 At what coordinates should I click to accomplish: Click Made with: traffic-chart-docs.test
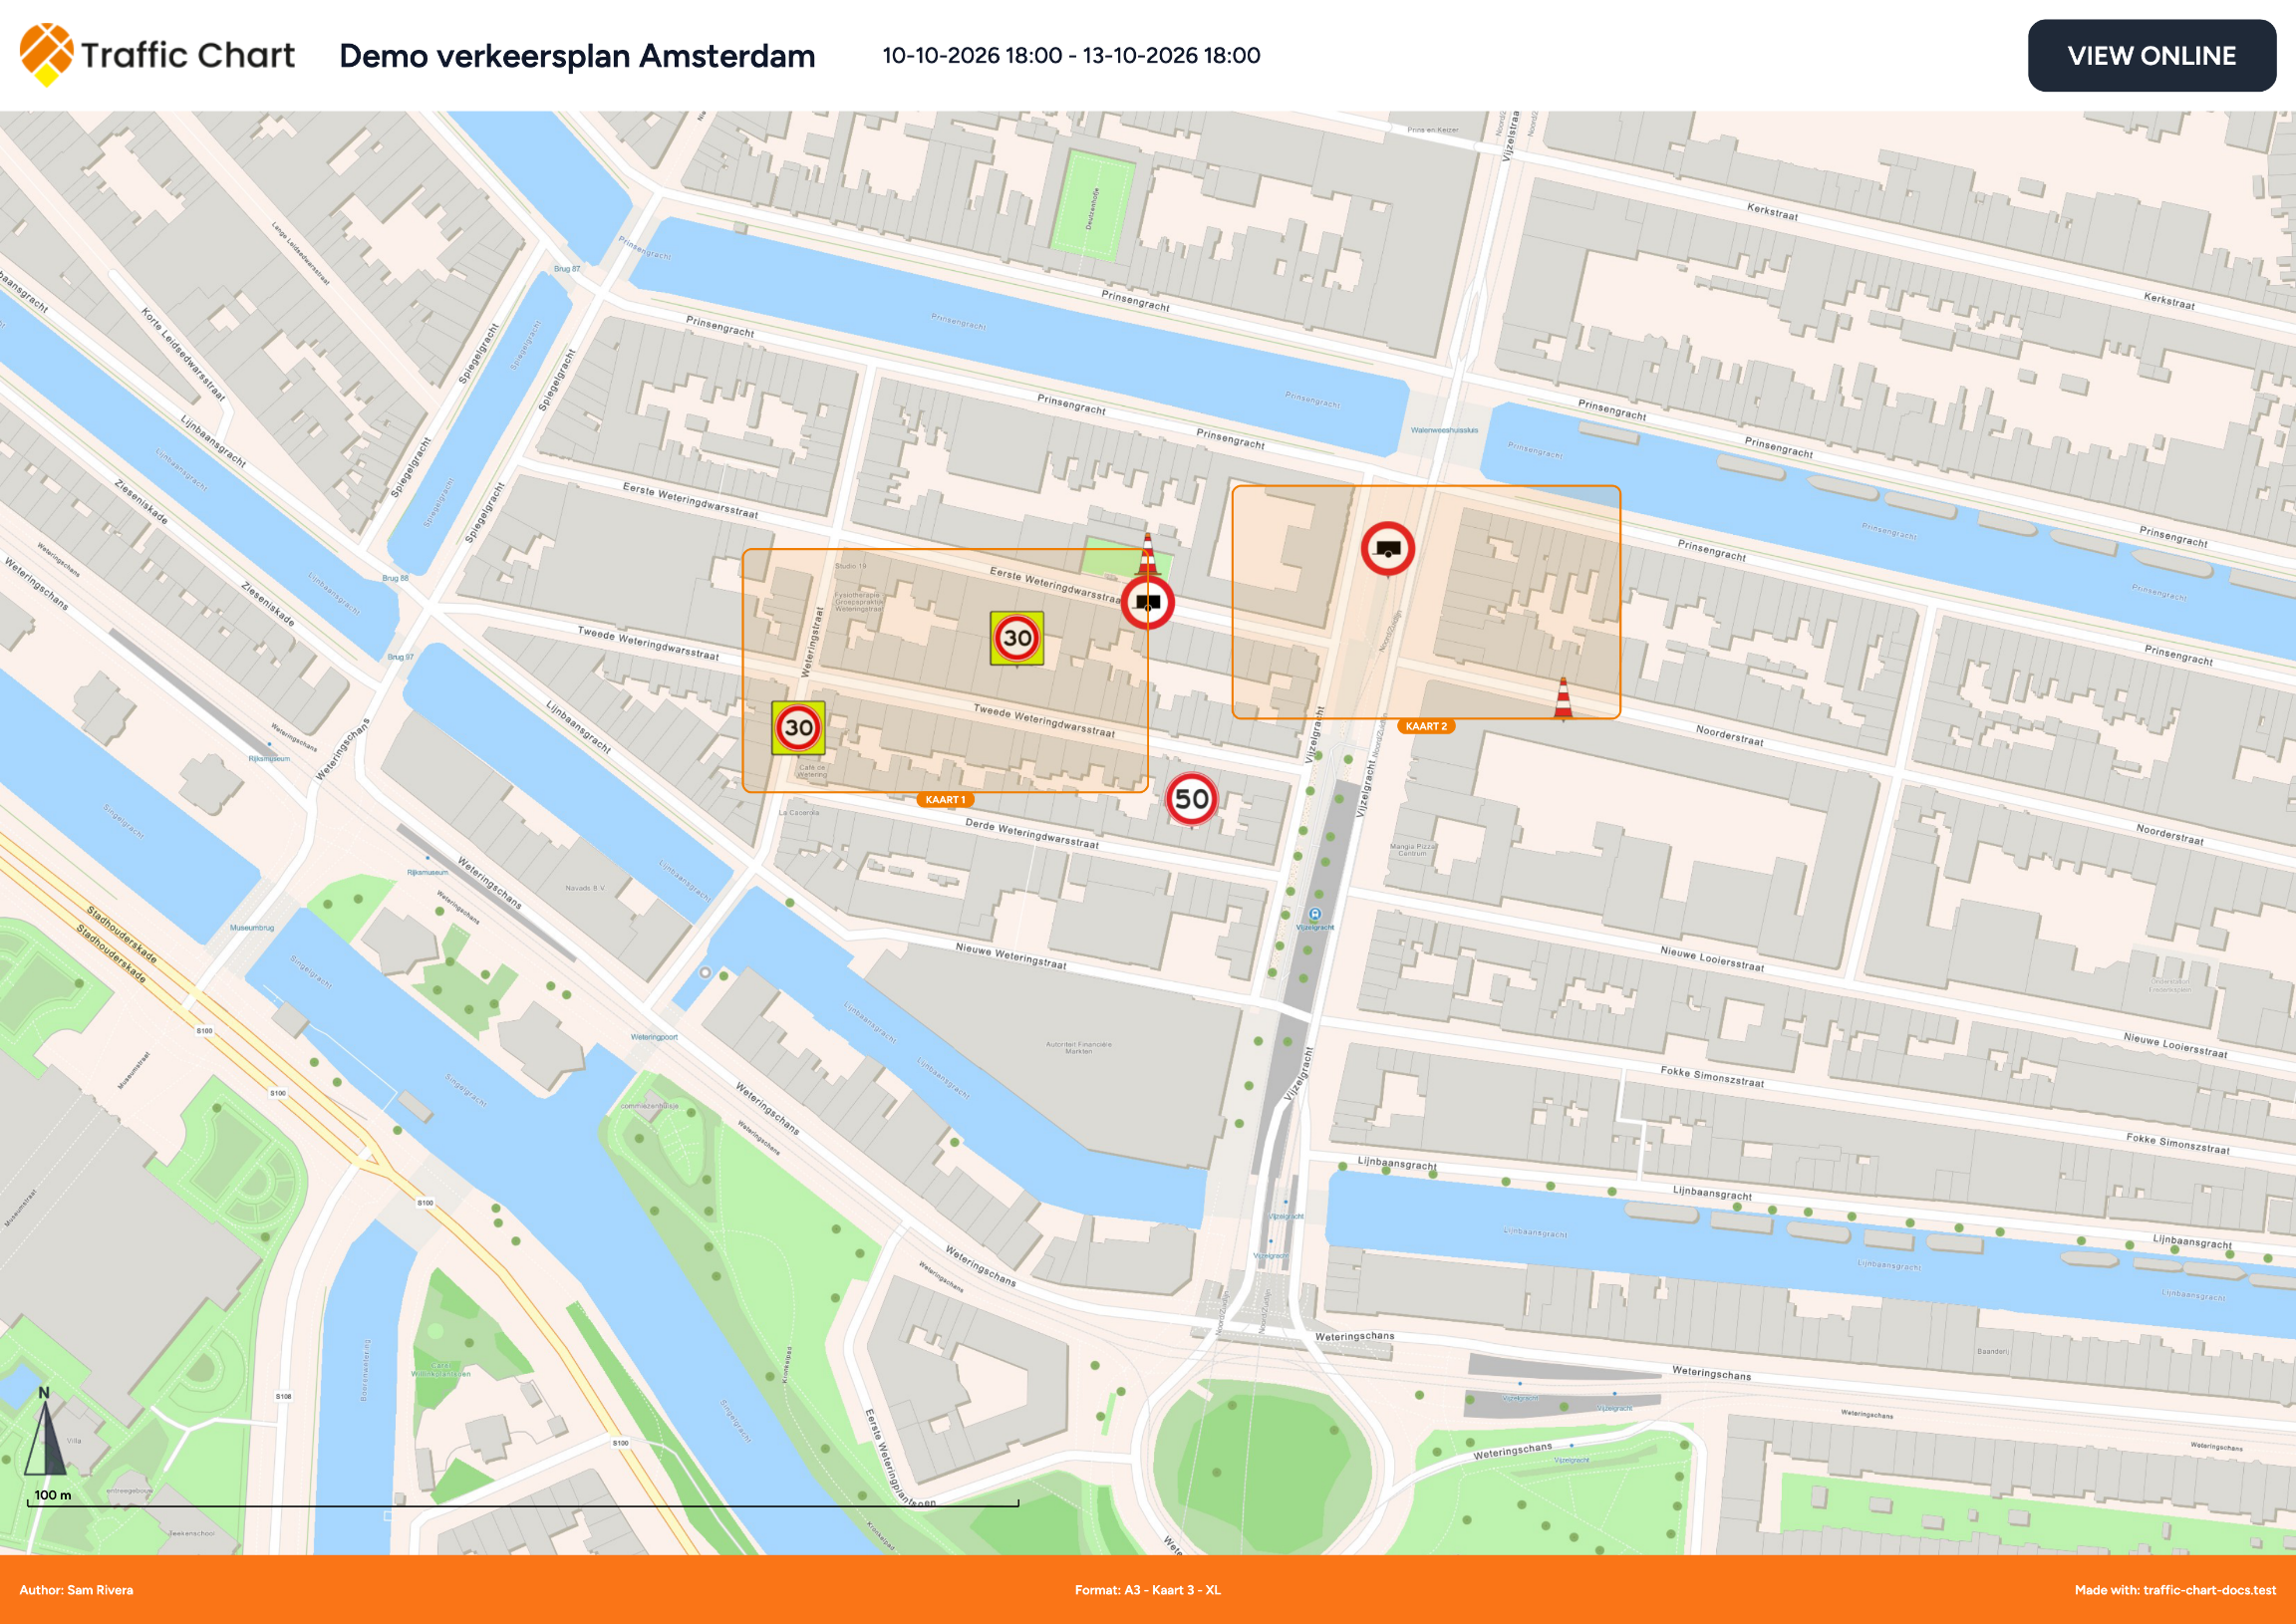(x=2175, y=1590)
